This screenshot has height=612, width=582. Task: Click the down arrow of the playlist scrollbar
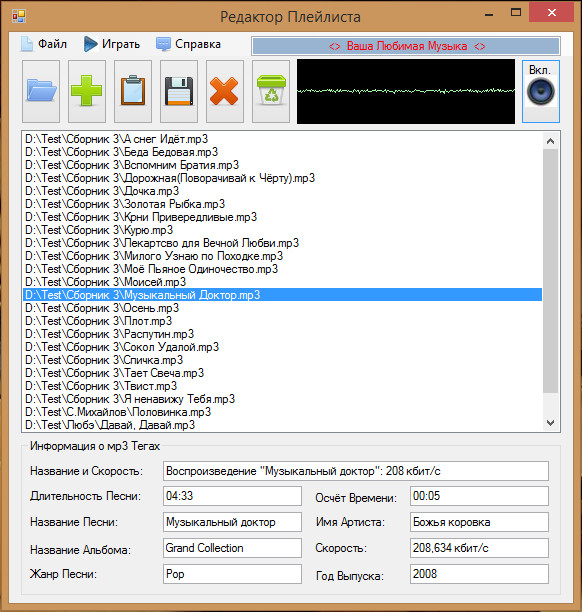pos(550,423)
